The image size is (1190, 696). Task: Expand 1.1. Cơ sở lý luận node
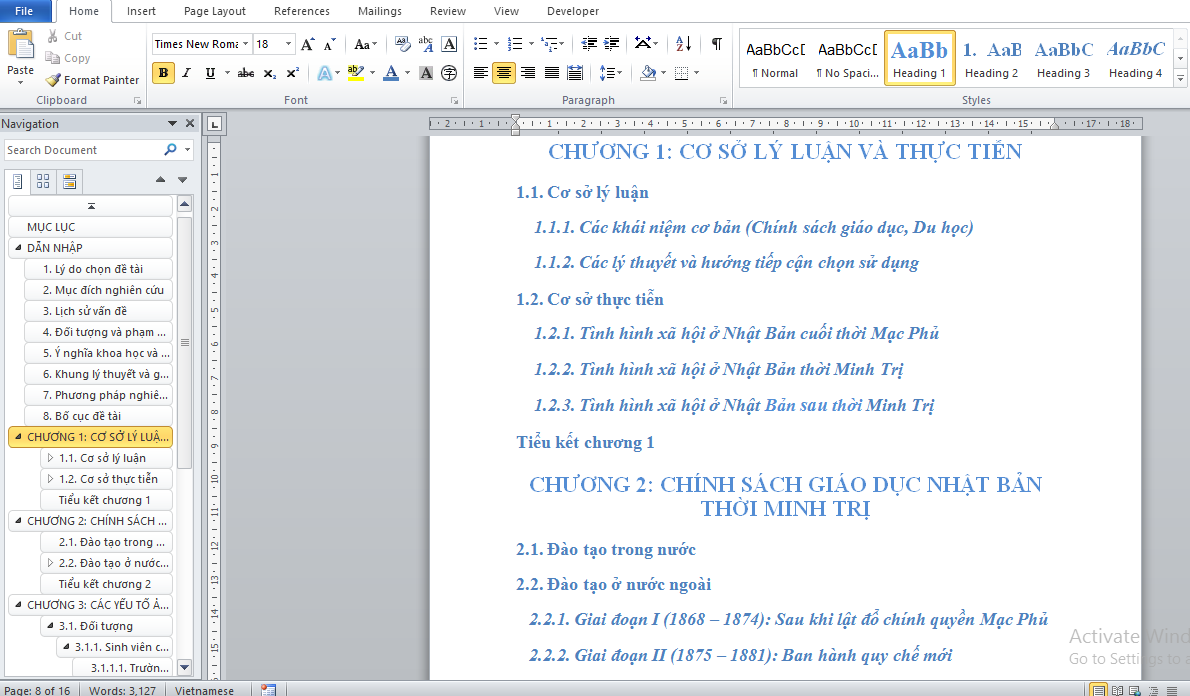(50, 458)
